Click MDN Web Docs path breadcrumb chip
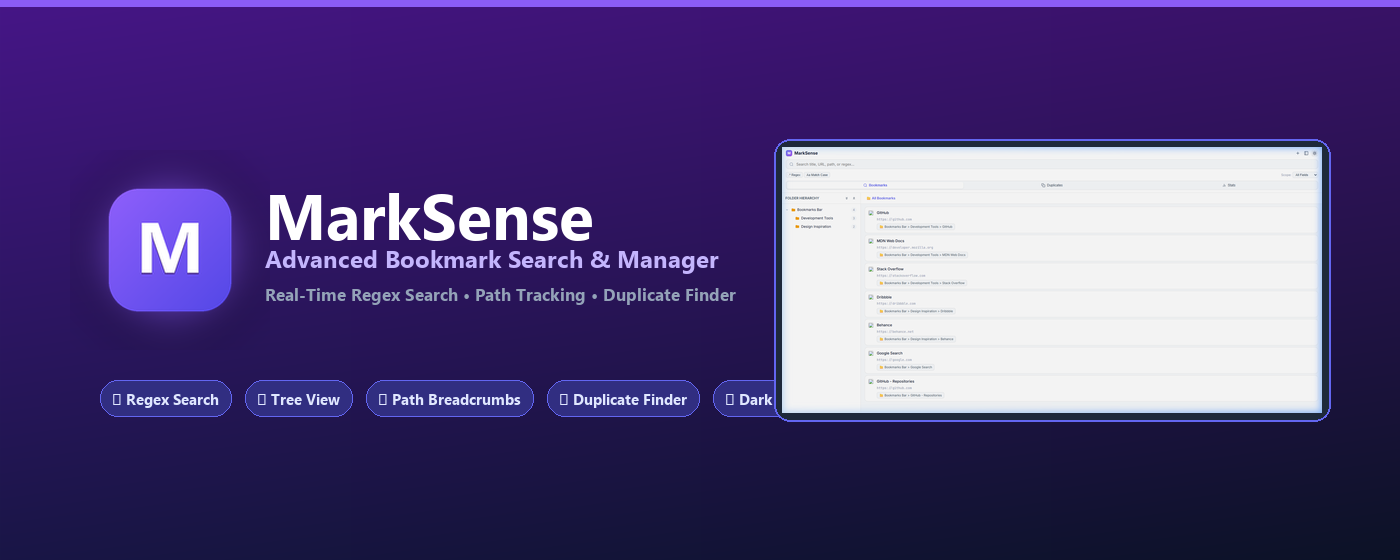Viewport: 1400px width, 560px height. click(922, 255)
